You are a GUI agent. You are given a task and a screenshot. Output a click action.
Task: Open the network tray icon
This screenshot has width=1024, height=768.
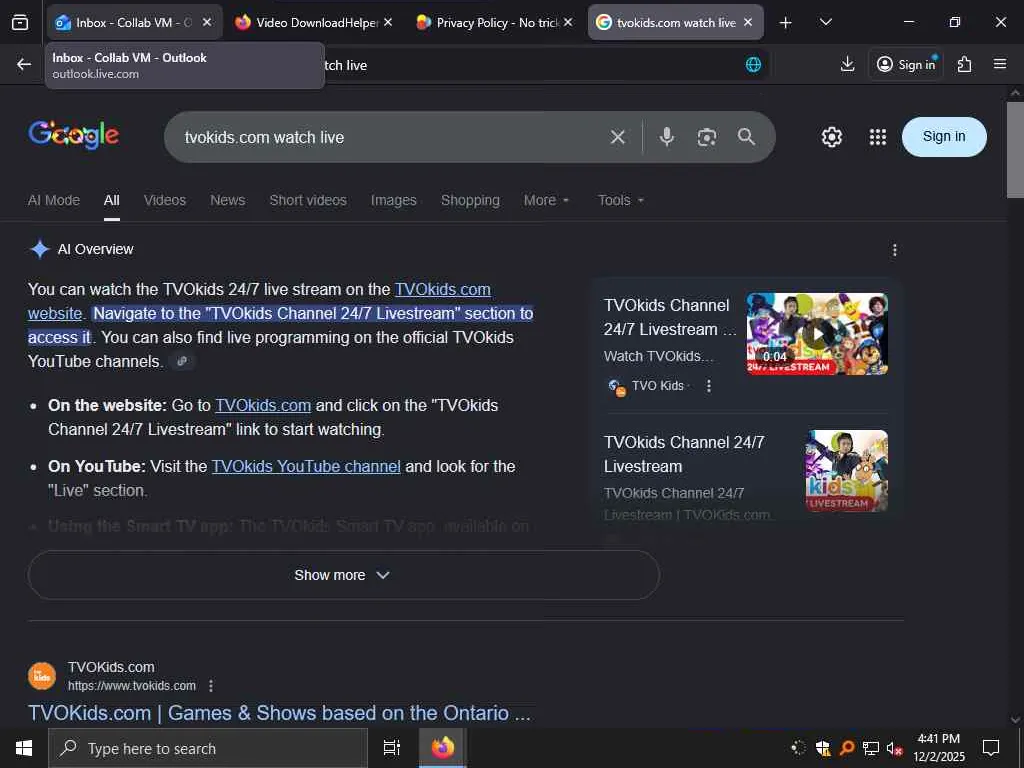coord(871,748)
